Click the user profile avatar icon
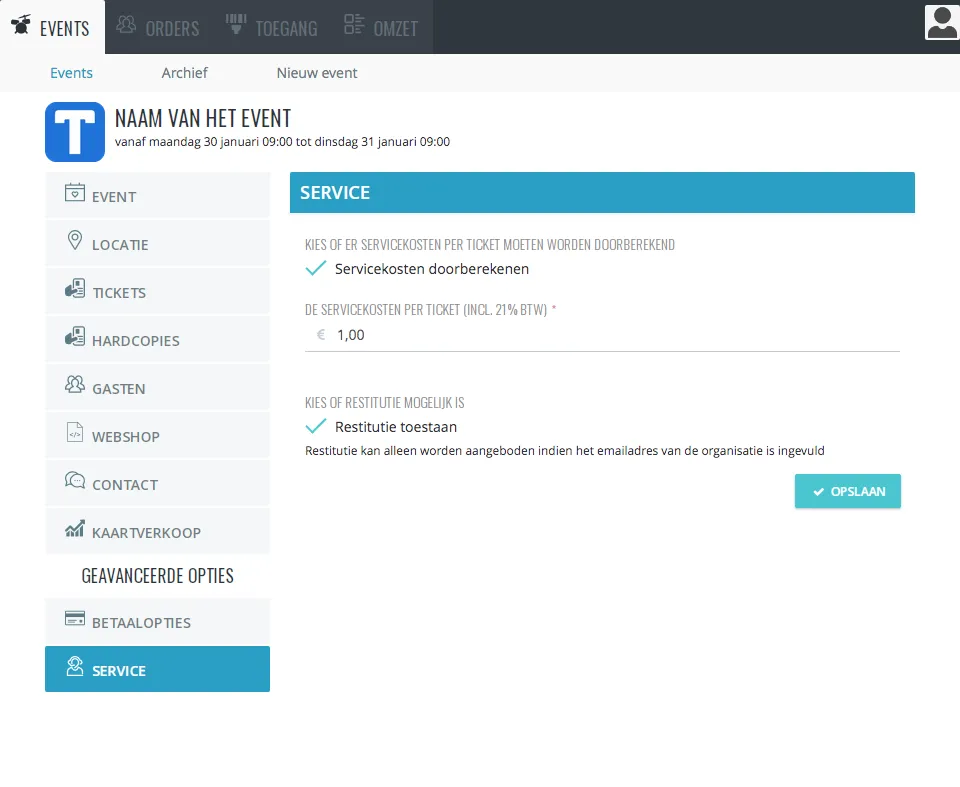Screen dimensions: 960x787 (x=941, y=22)
